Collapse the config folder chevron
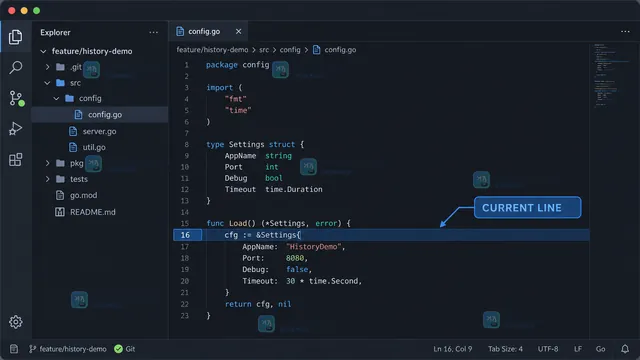Image resolution: width=640 pixels, height=360 pixels. point(56,98)
